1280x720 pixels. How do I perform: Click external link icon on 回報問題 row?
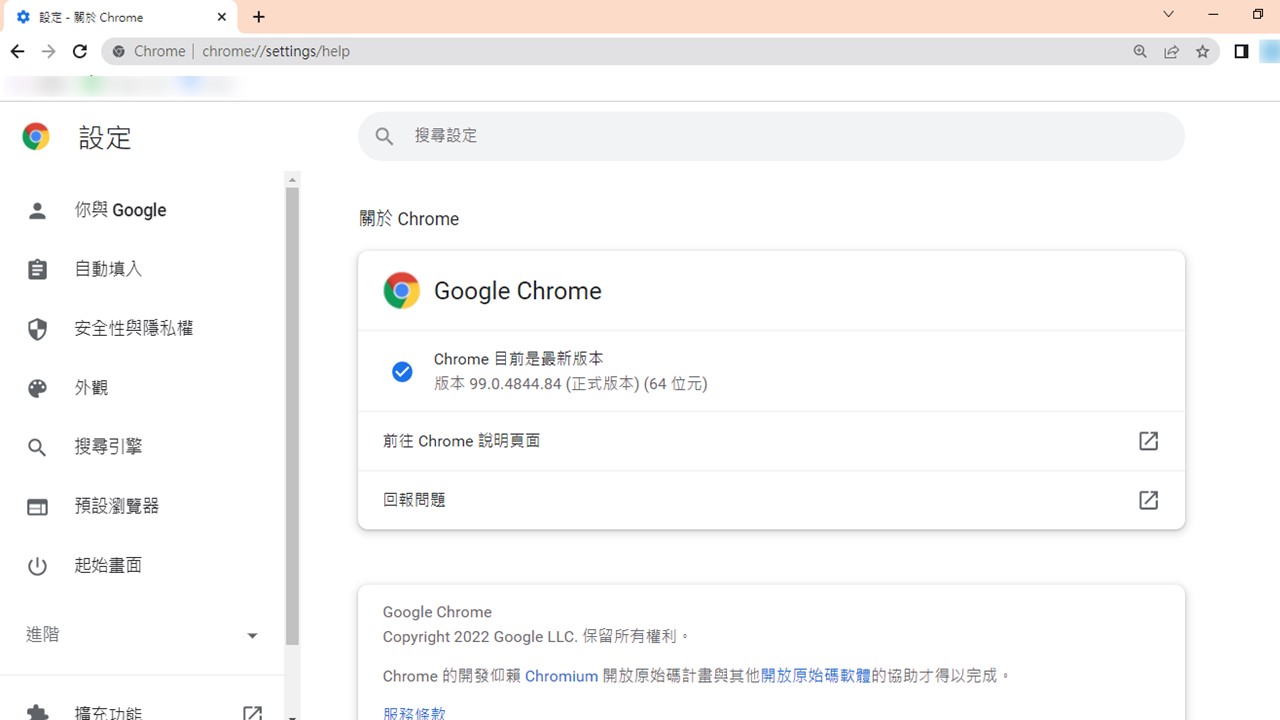1148,500
